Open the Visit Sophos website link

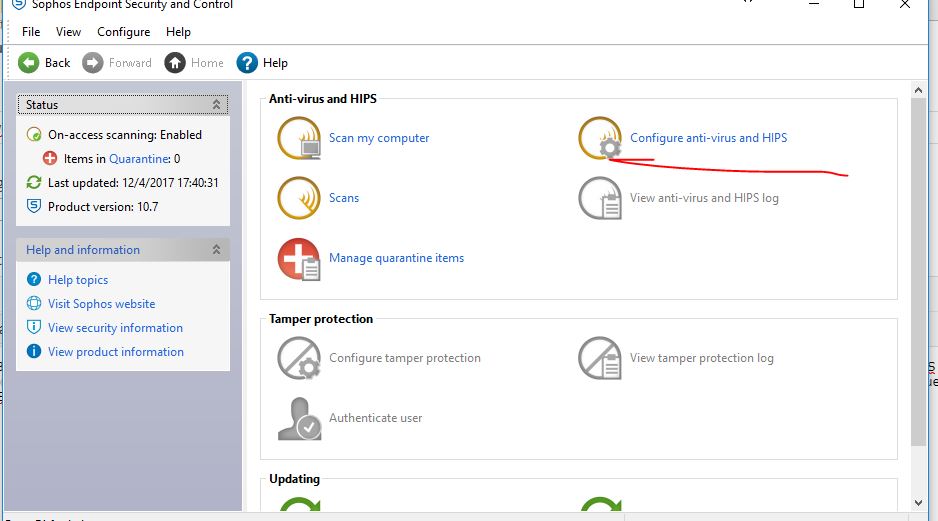point(102,304)
